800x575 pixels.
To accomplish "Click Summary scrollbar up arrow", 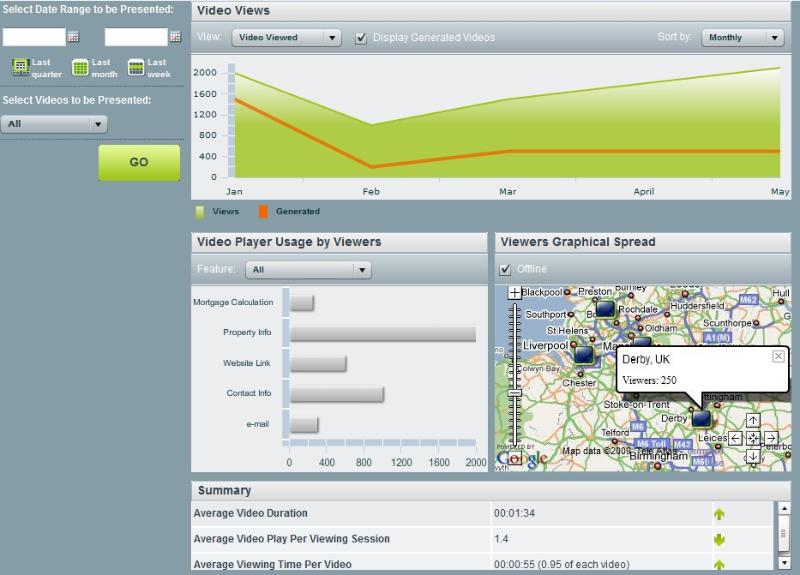I will pyautogui.click(x=784, y=508).
